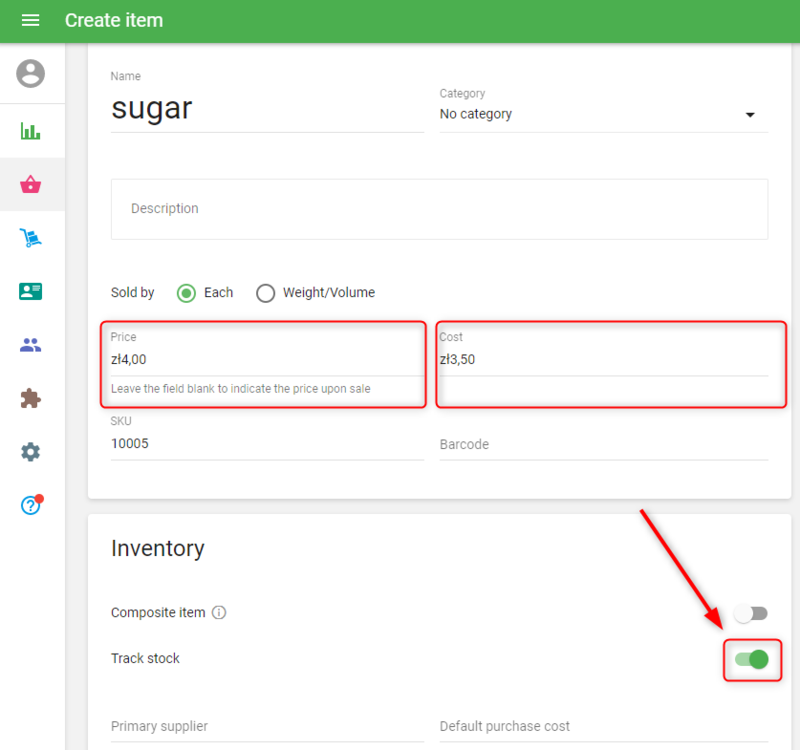Show Composite item info tooltip icon
Viewport: 800px width, 750px height.
219,613
